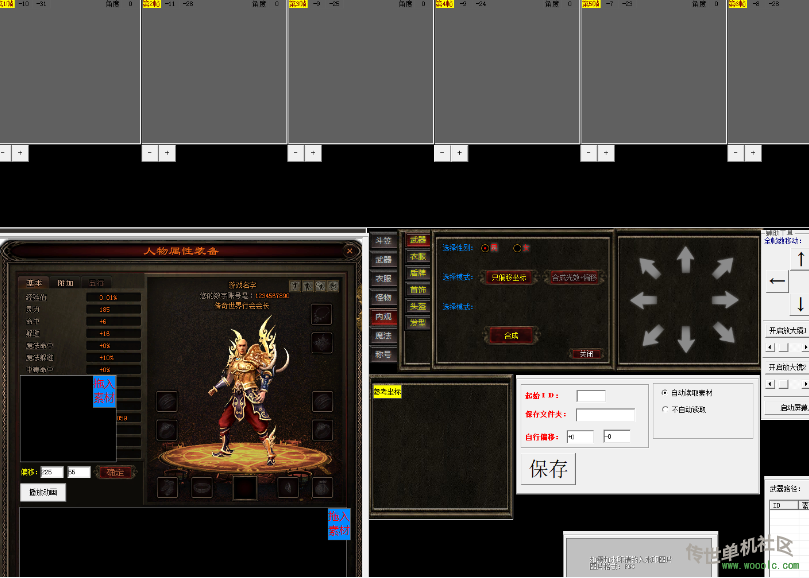Click the down direction arrow in dark panel
809x578 pixels.
pos(686,340)
